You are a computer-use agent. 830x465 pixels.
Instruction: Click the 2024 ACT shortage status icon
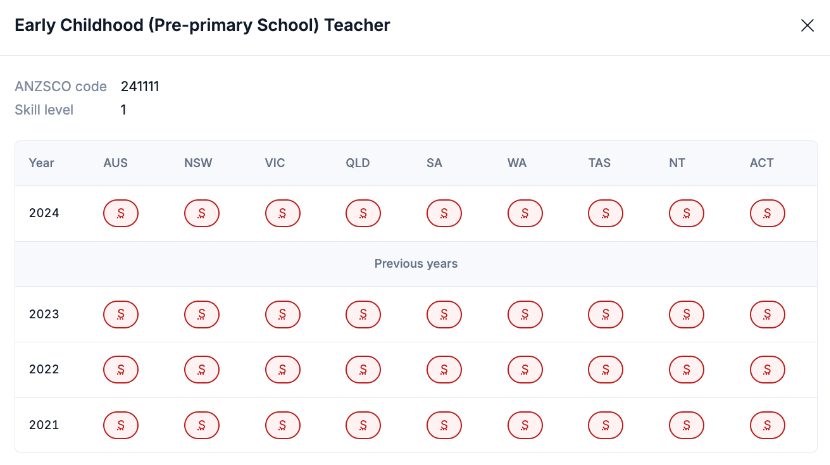(767, 213)
